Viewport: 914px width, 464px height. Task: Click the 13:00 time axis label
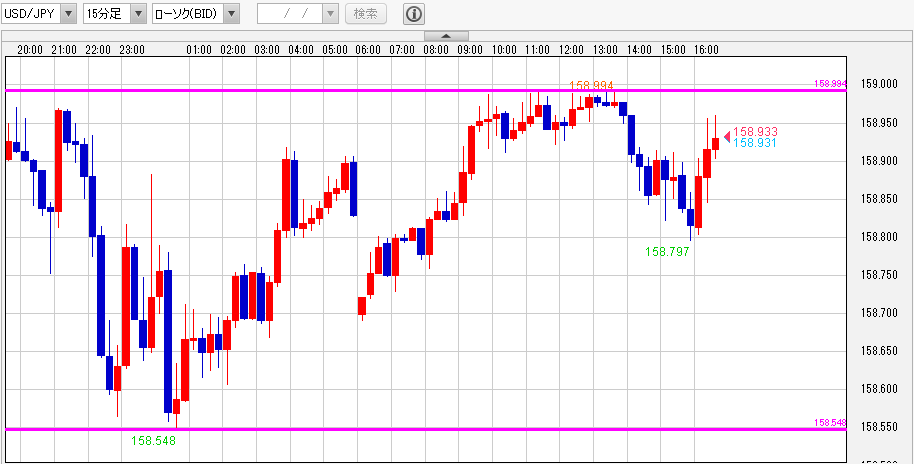coord(605,50)
